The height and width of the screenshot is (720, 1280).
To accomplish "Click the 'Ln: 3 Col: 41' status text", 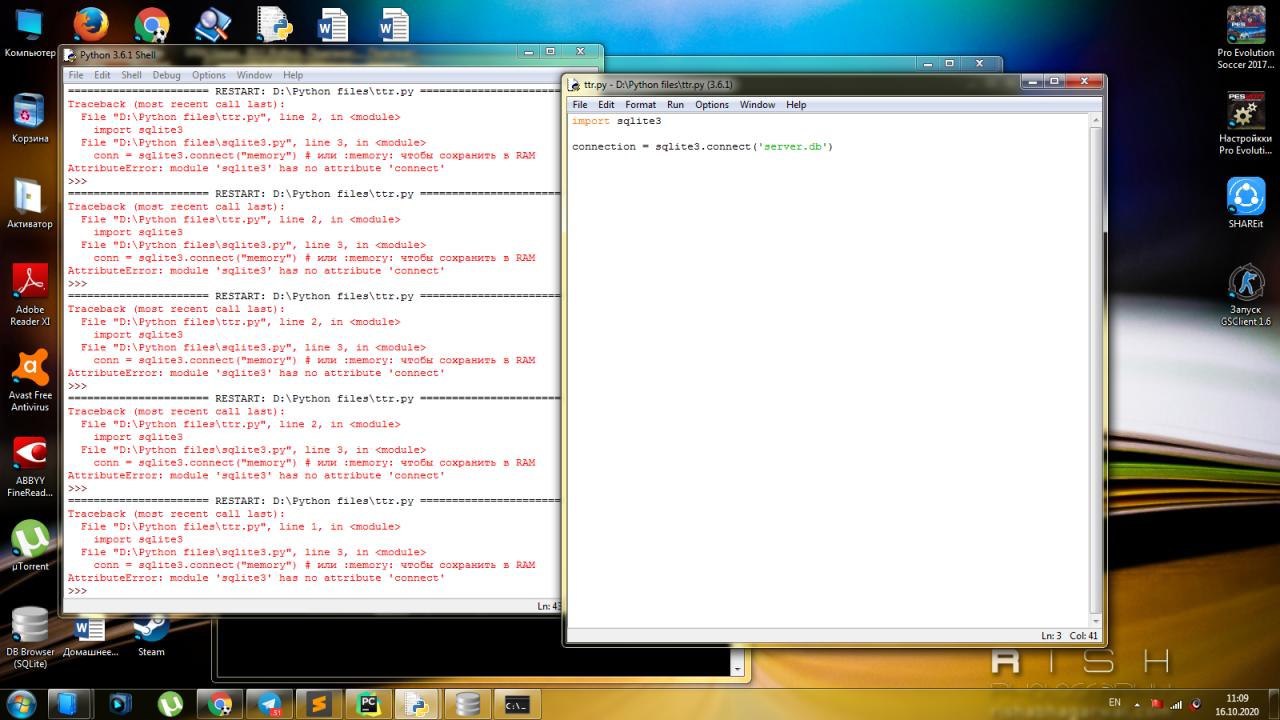I will click(1069, 636).
